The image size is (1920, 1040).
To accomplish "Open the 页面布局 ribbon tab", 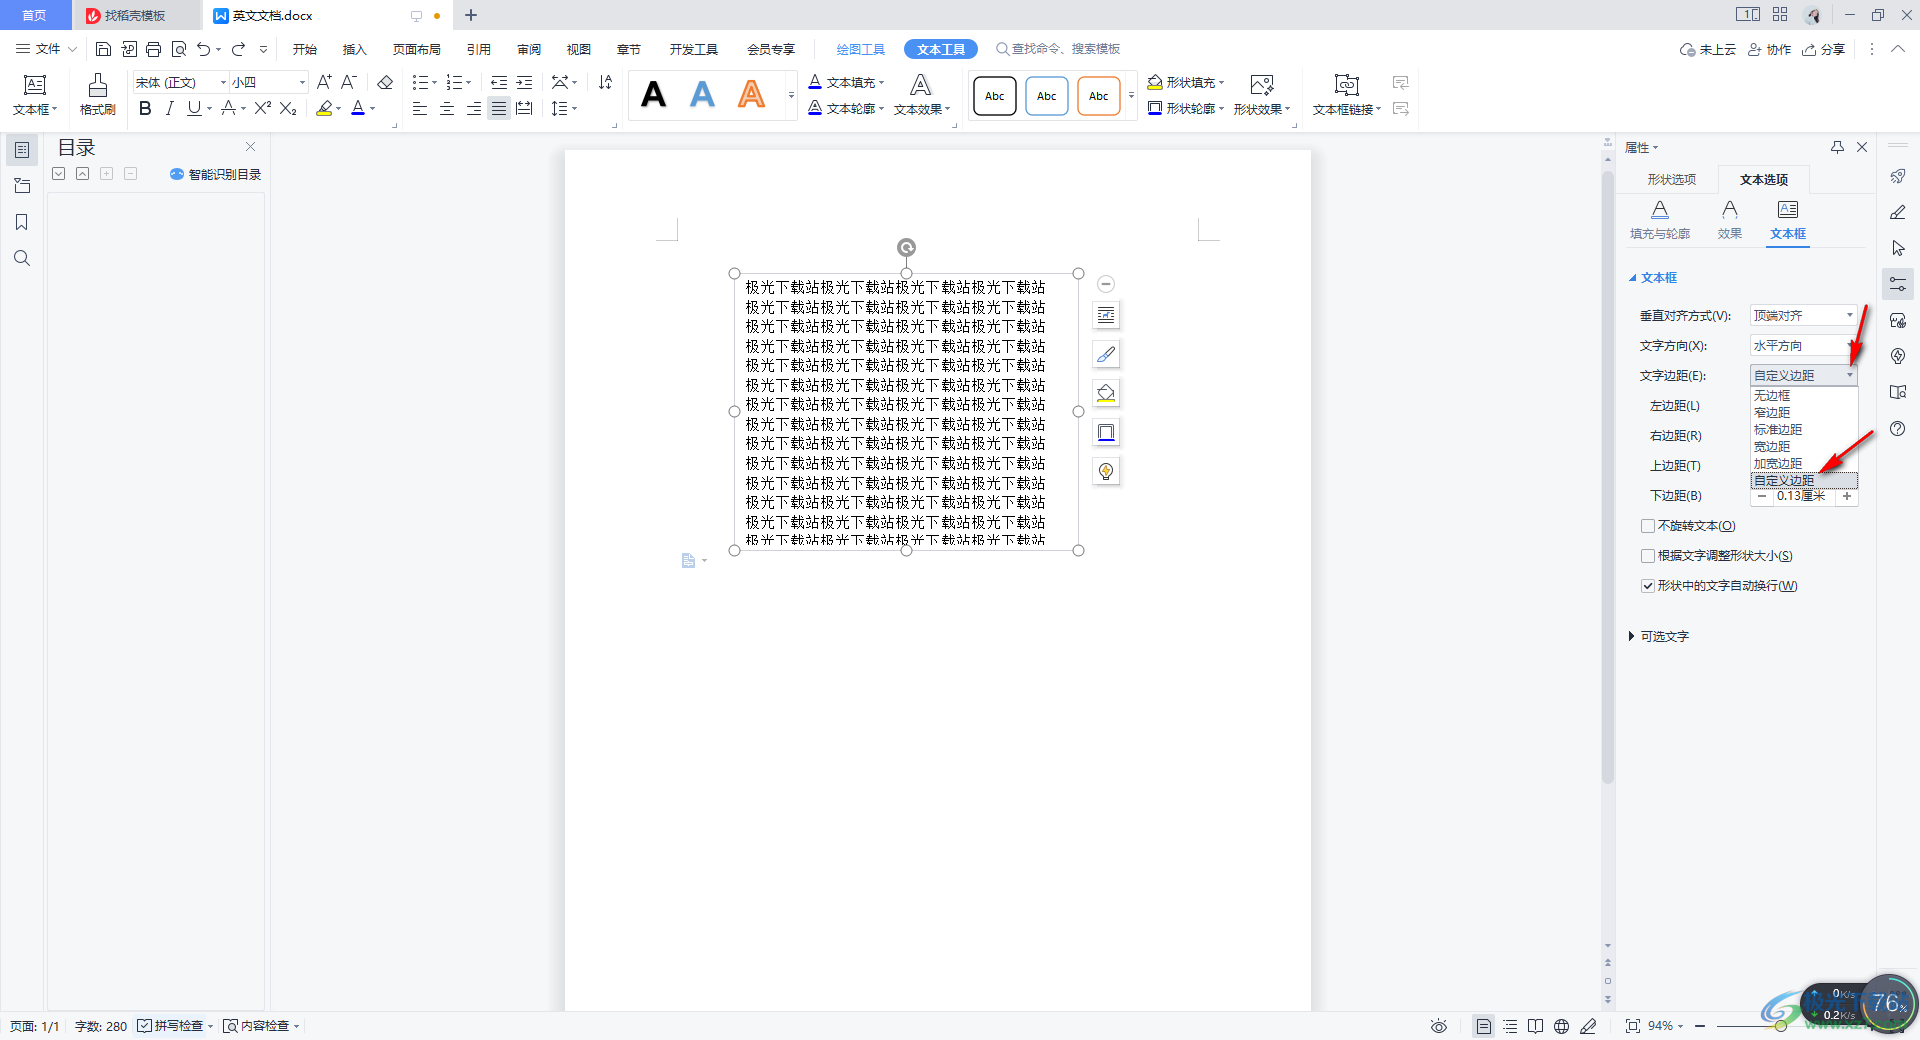I will point(417,49).
